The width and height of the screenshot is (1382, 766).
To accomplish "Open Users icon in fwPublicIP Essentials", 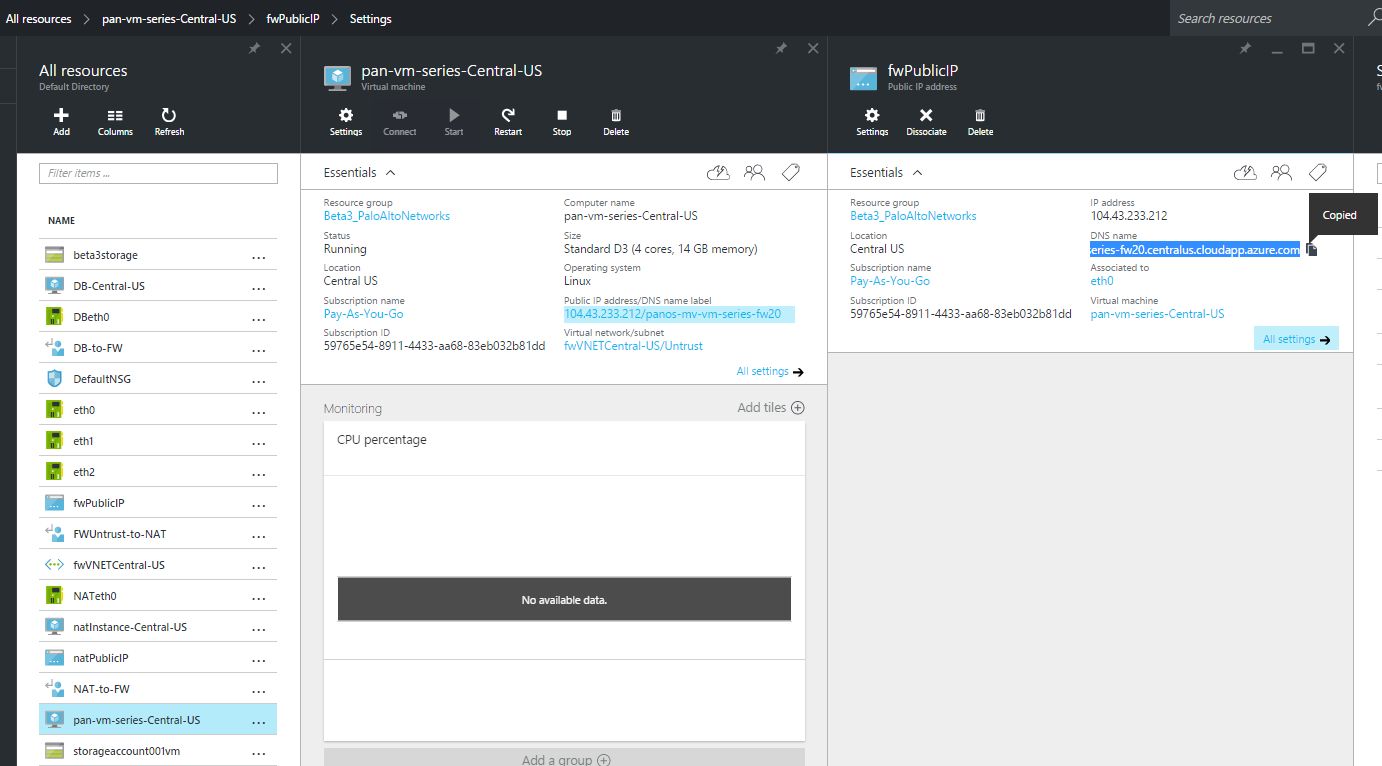I will coord(1281,173).
